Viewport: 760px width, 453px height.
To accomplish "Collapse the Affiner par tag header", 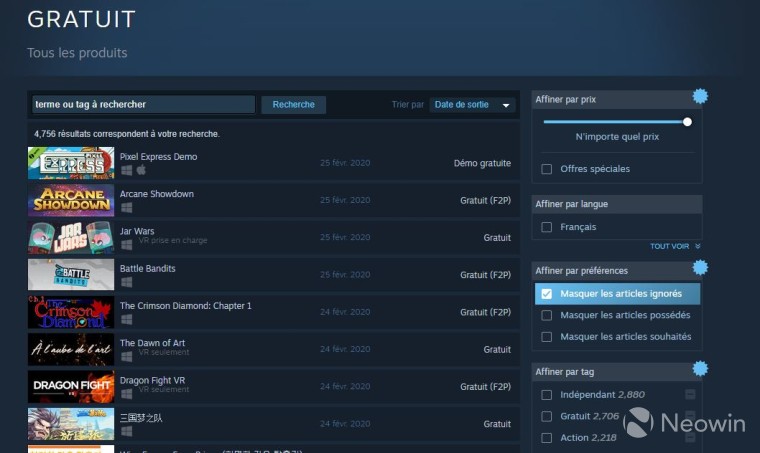I will coord(617,372).
